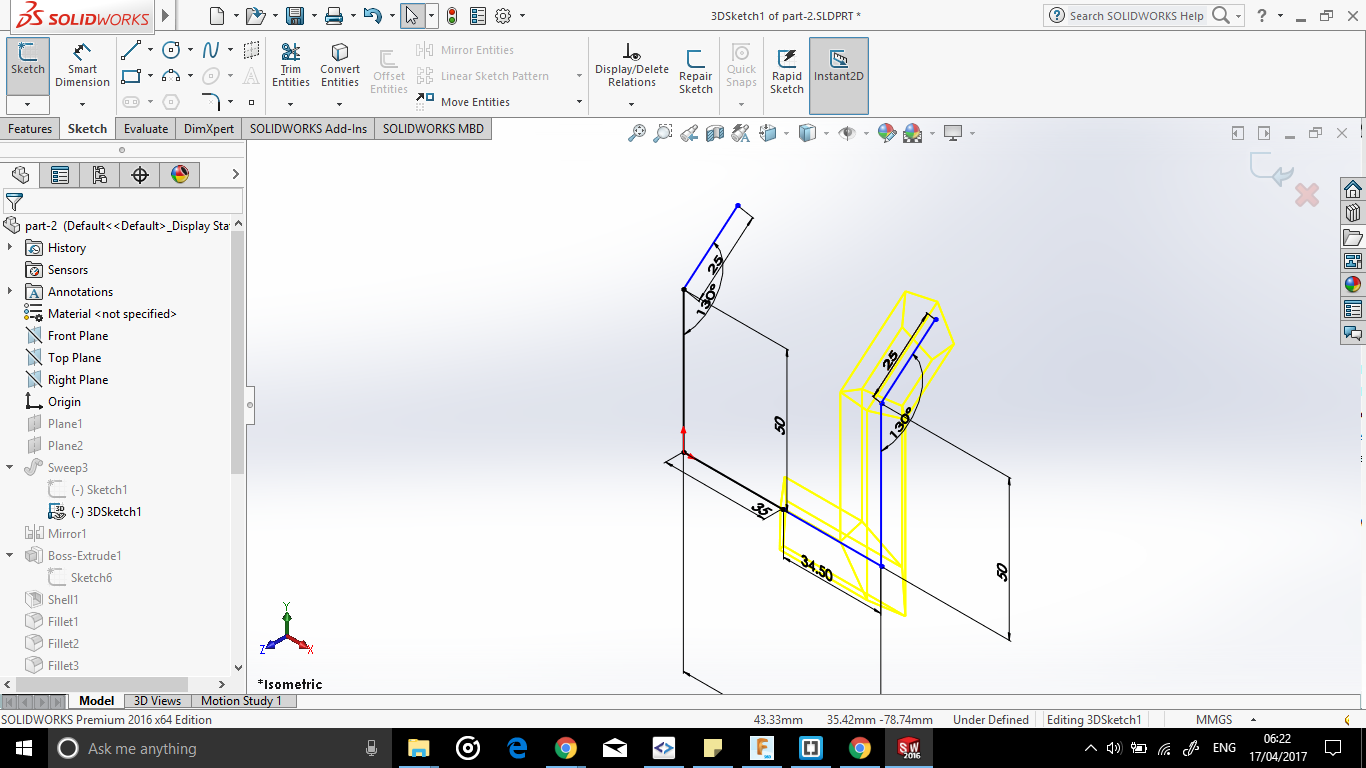The height and width of the screenshot is (768, 1366).
Task: Open the SOLIDWORKS MBD tab
Action: (x=433, y=129)
